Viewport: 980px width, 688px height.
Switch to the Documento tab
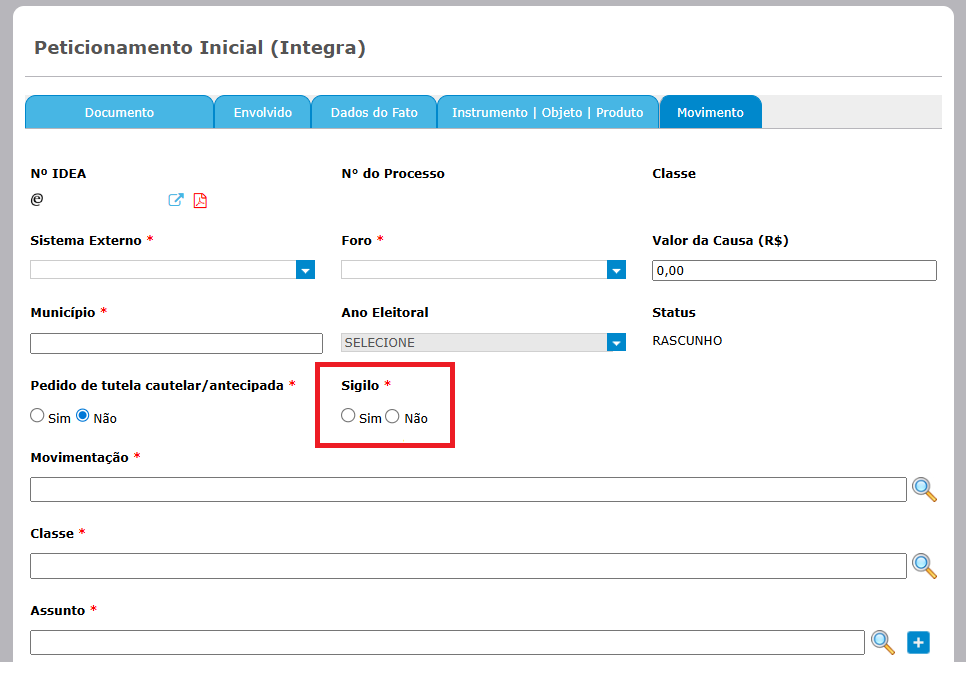[x=119, y=112]
